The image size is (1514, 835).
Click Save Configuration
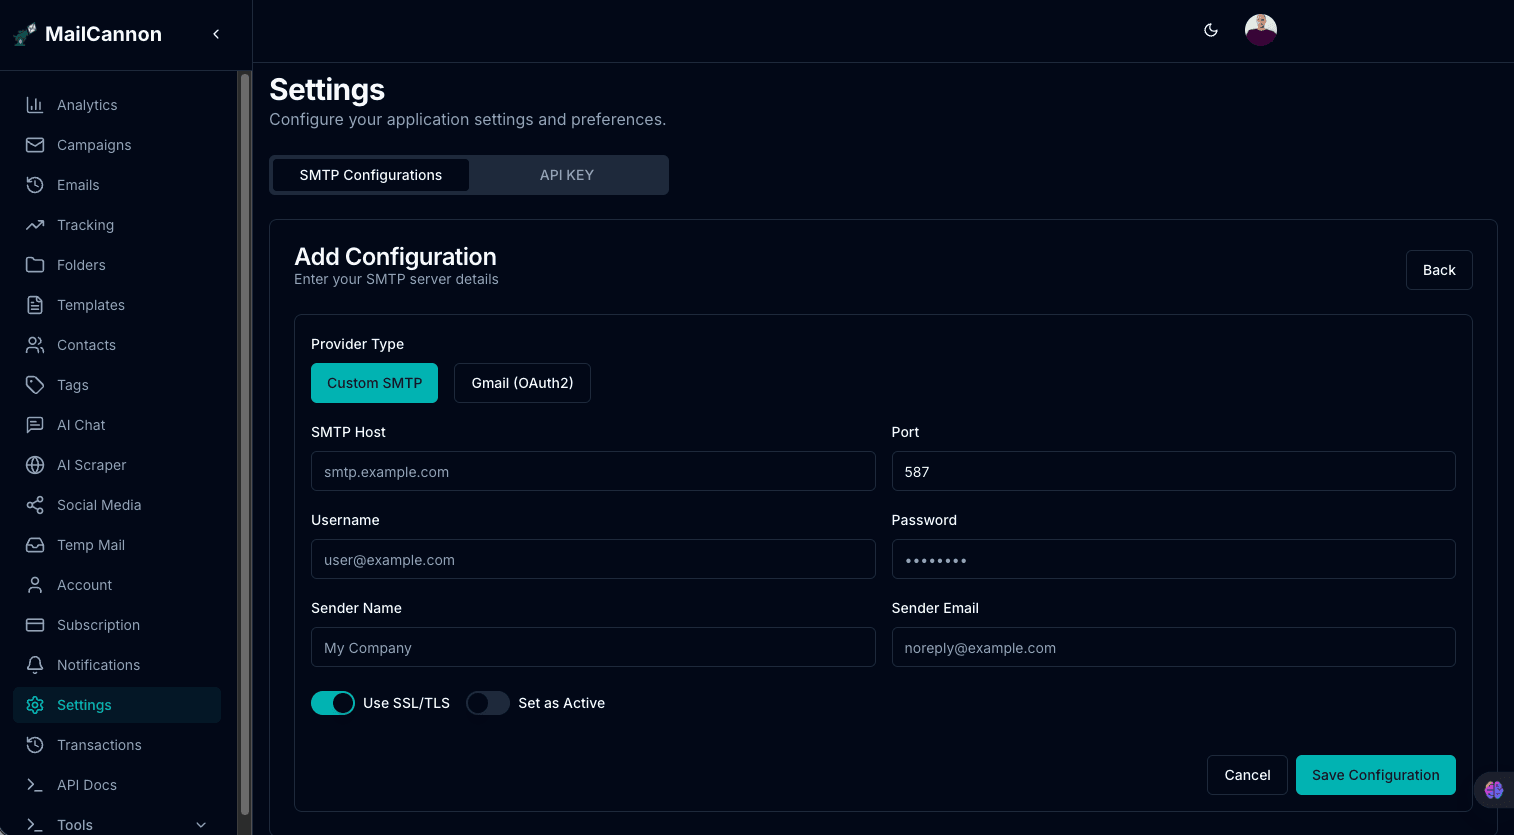1376,775
